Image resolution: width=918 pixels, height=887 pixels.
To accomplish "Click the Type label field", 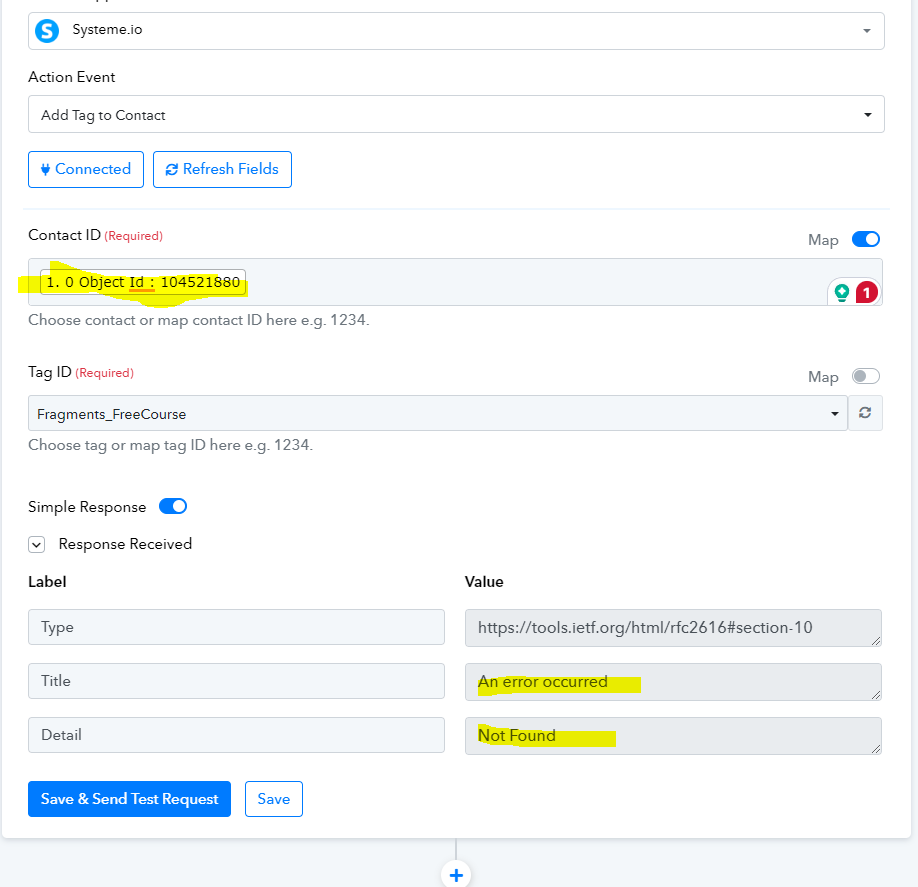I will 237,627.
